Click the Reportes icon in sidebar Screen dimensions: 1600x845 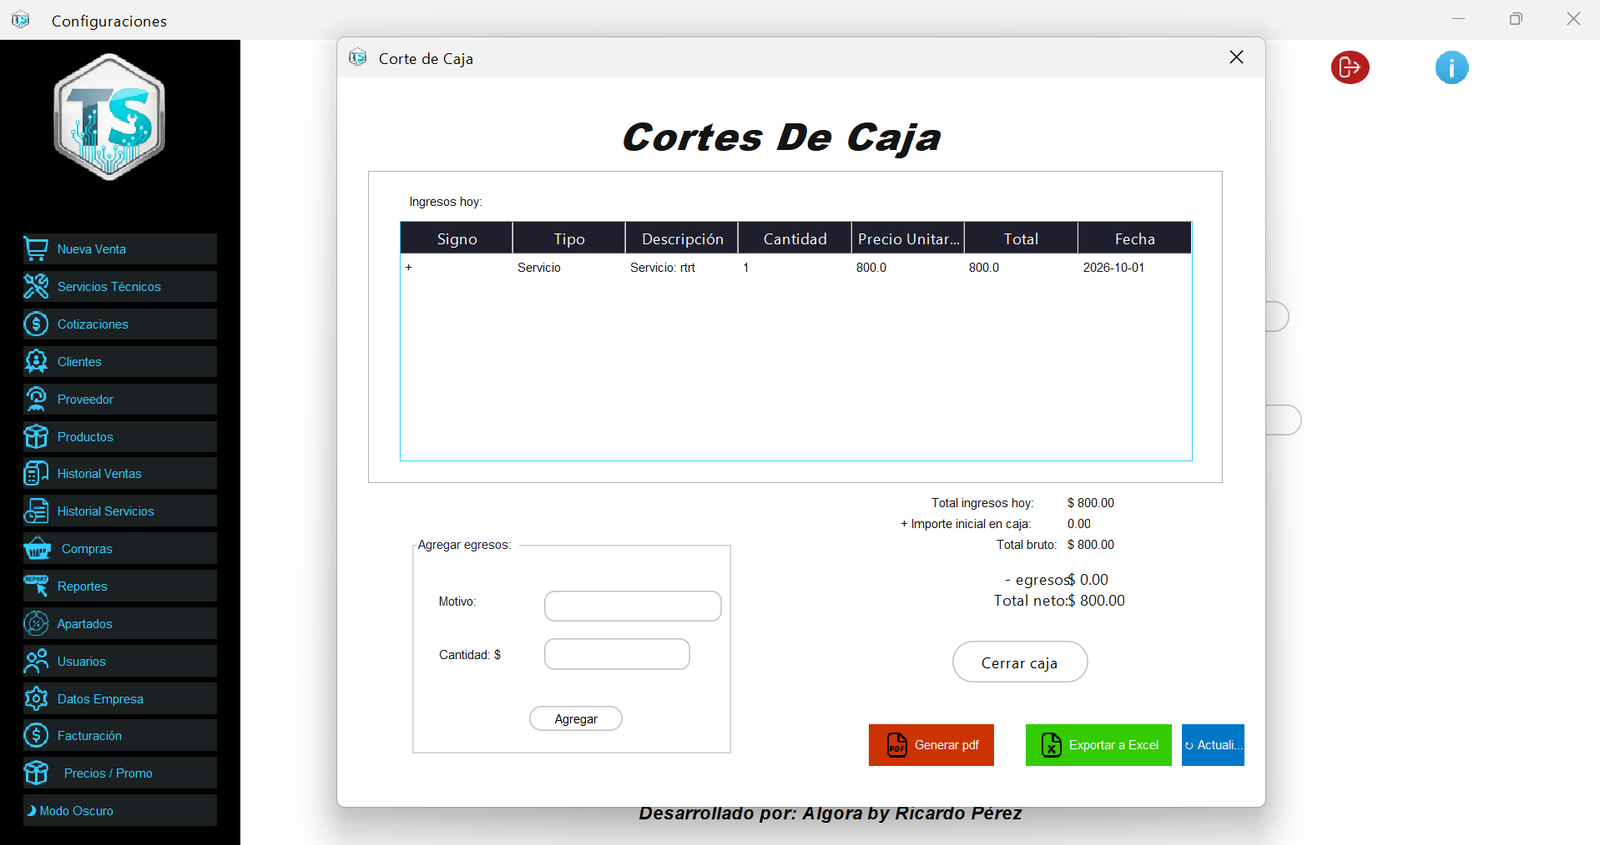click(36, 586)
